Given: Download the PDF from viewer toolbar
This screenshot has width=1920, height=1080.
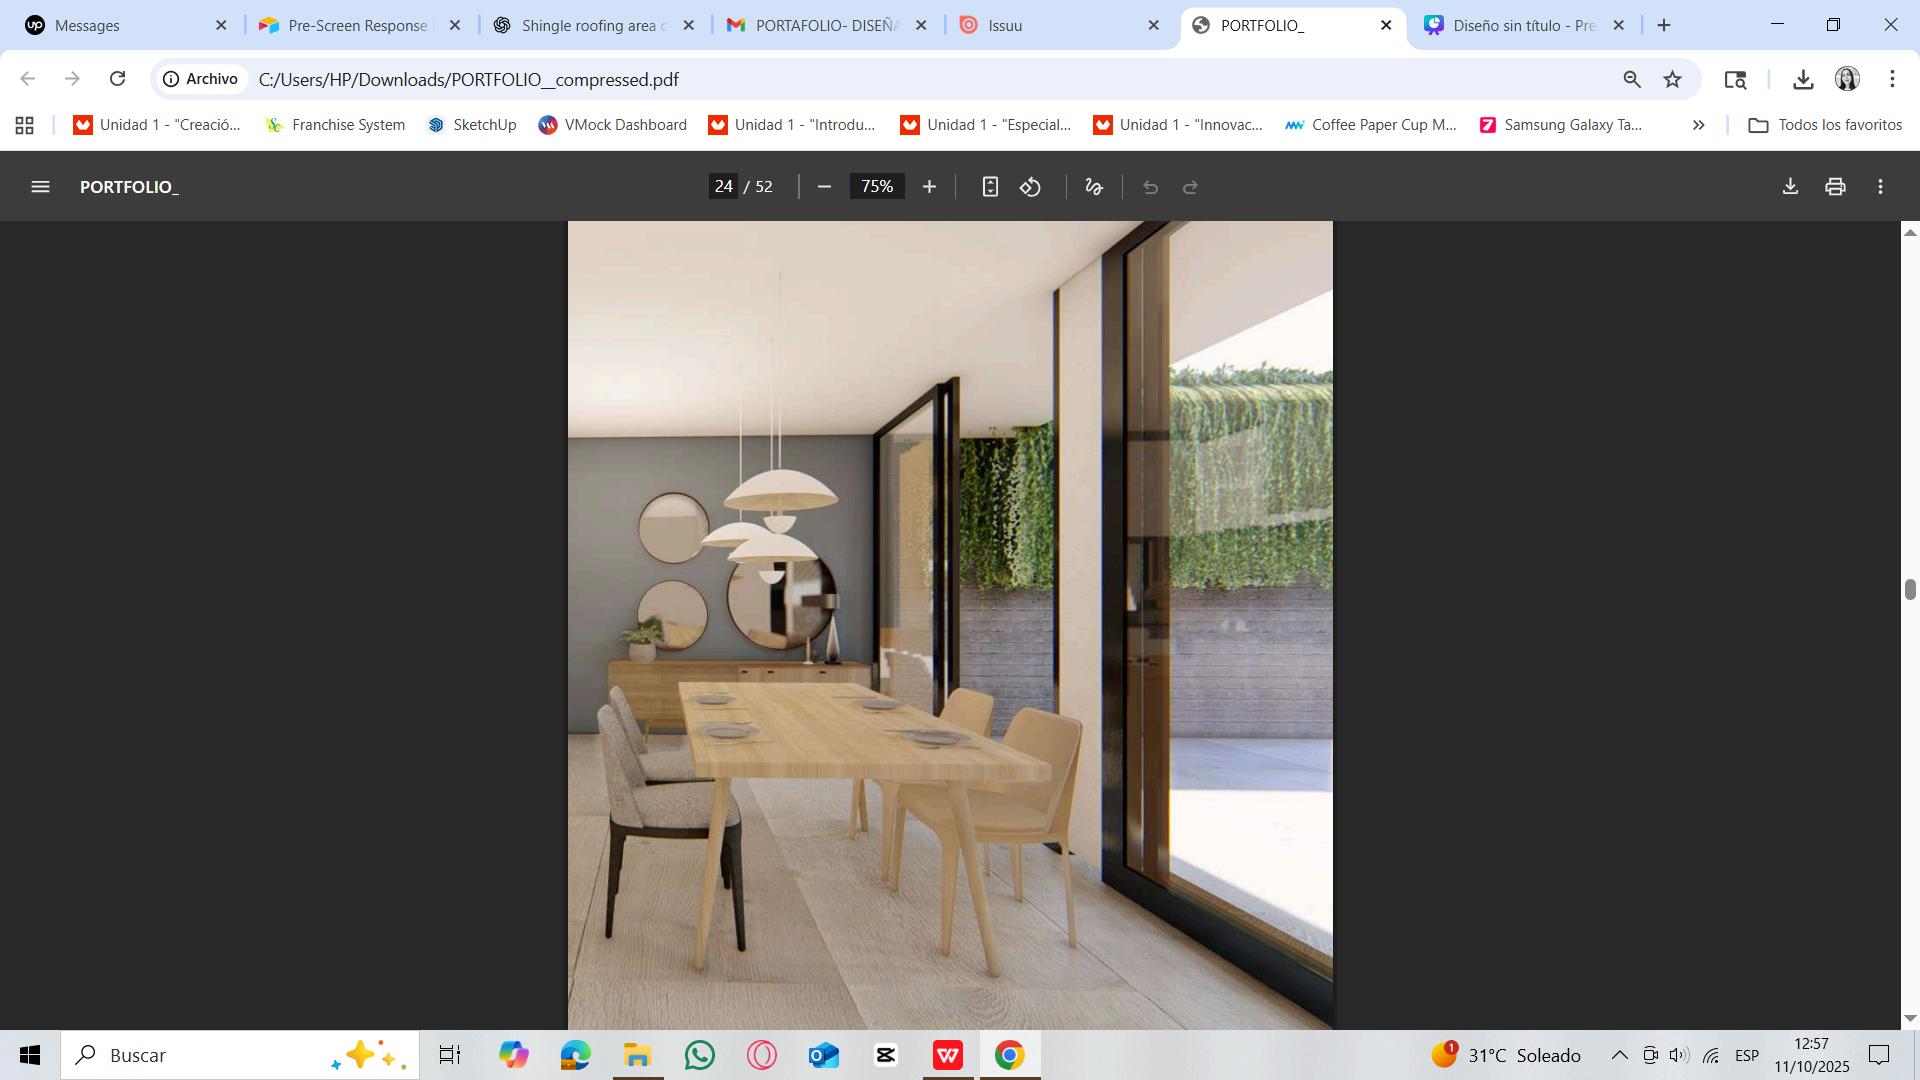Looking at the screenshot, I should [x=1790, y=187].
